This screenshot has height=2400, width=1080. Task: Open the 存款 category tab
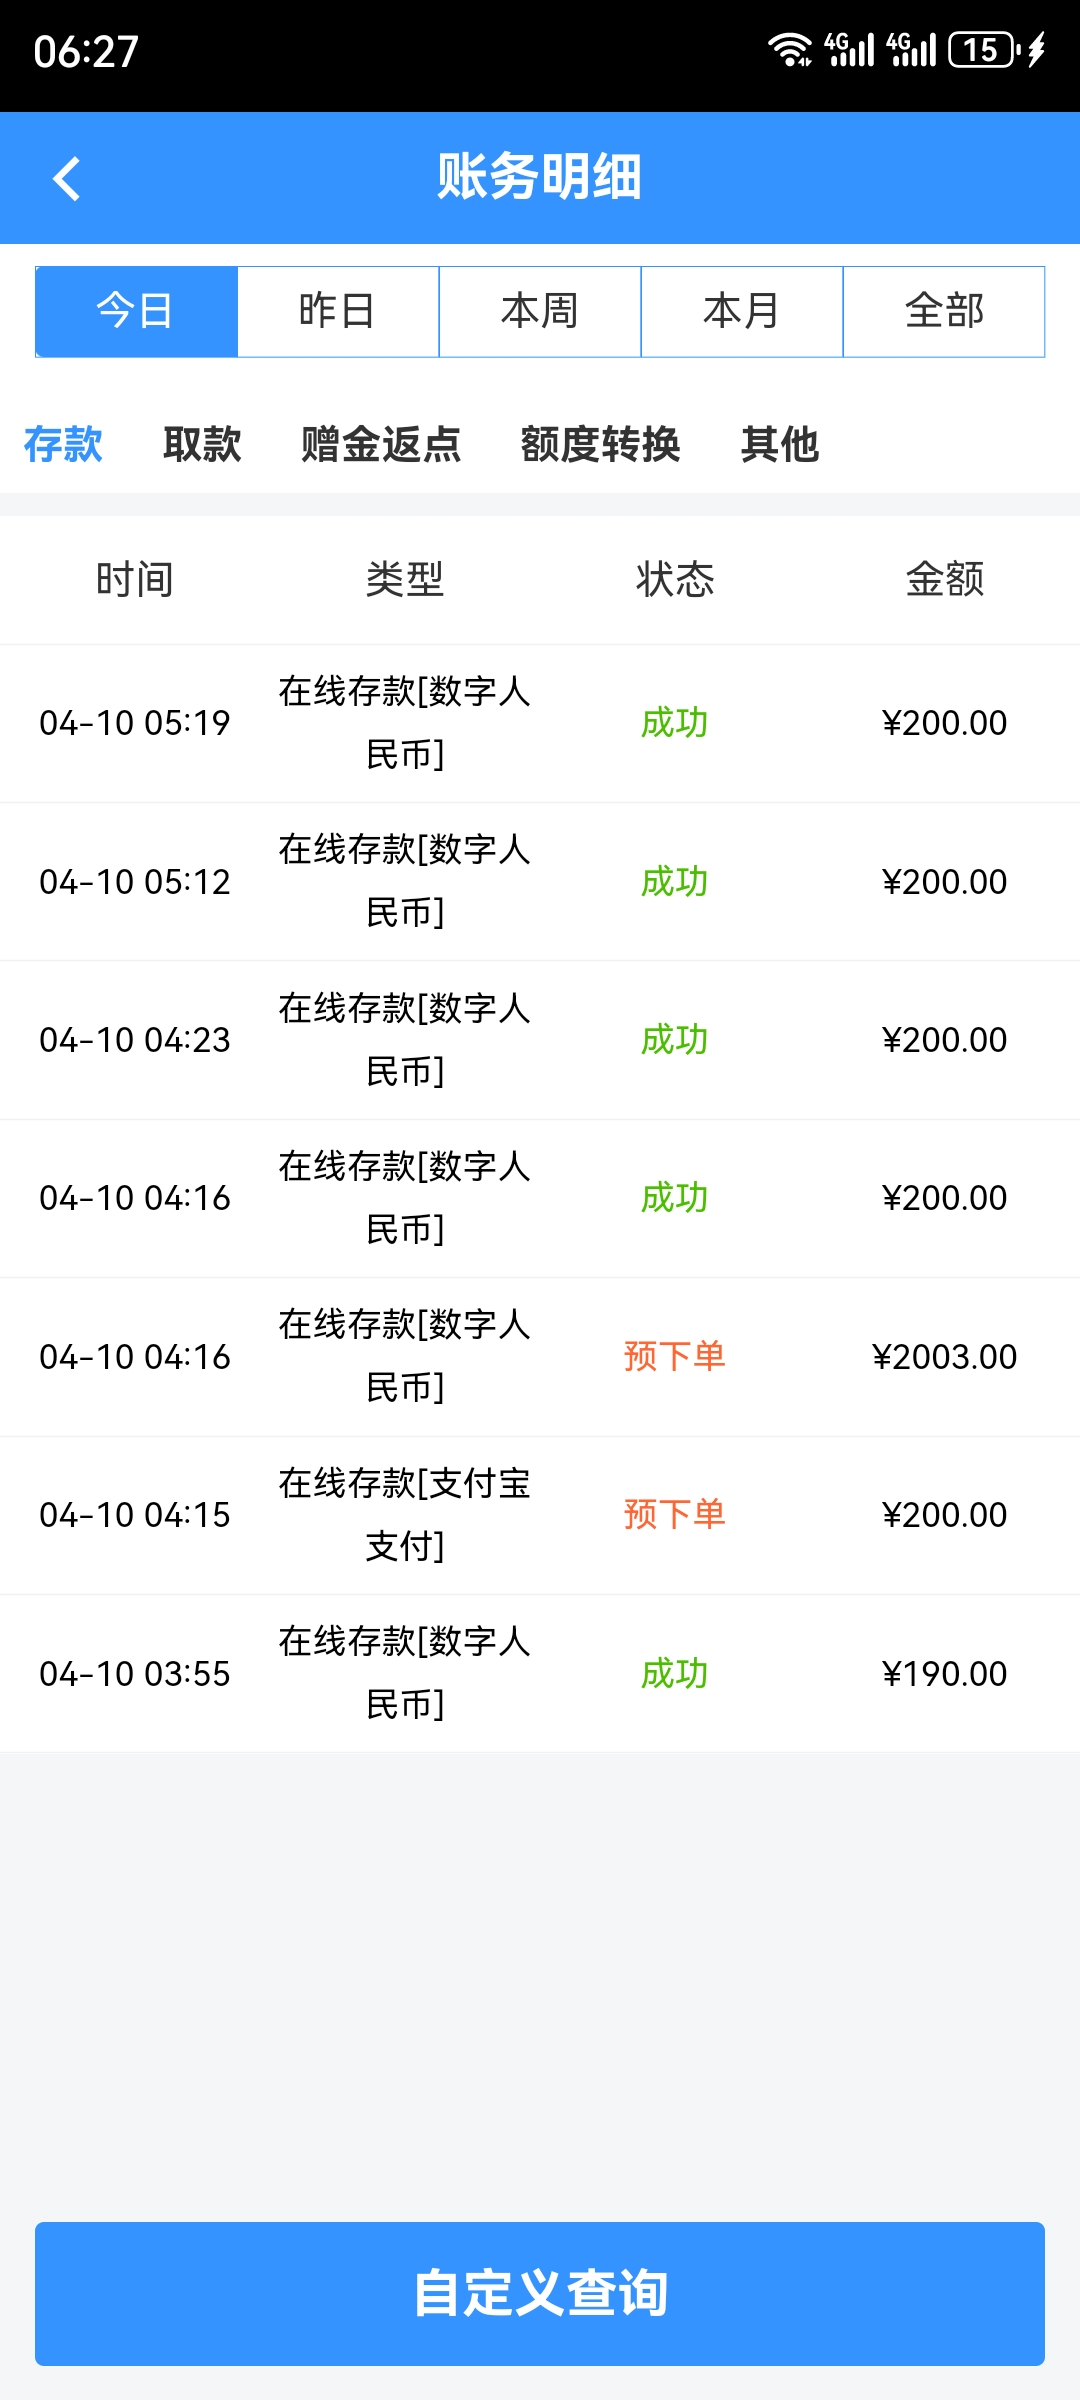[63, 444]
